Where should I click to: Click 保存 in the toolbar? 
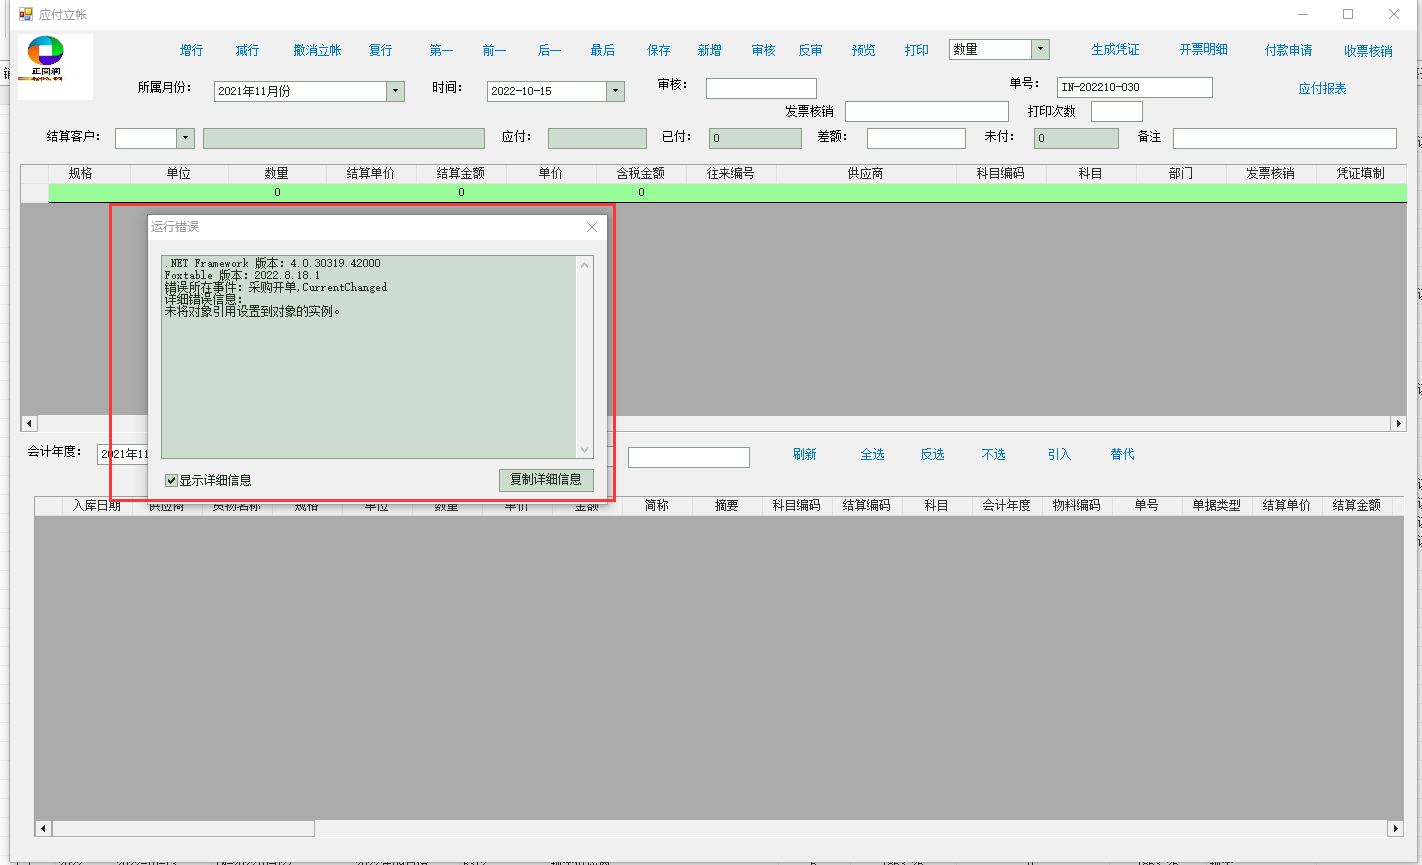tap(658, 50)
